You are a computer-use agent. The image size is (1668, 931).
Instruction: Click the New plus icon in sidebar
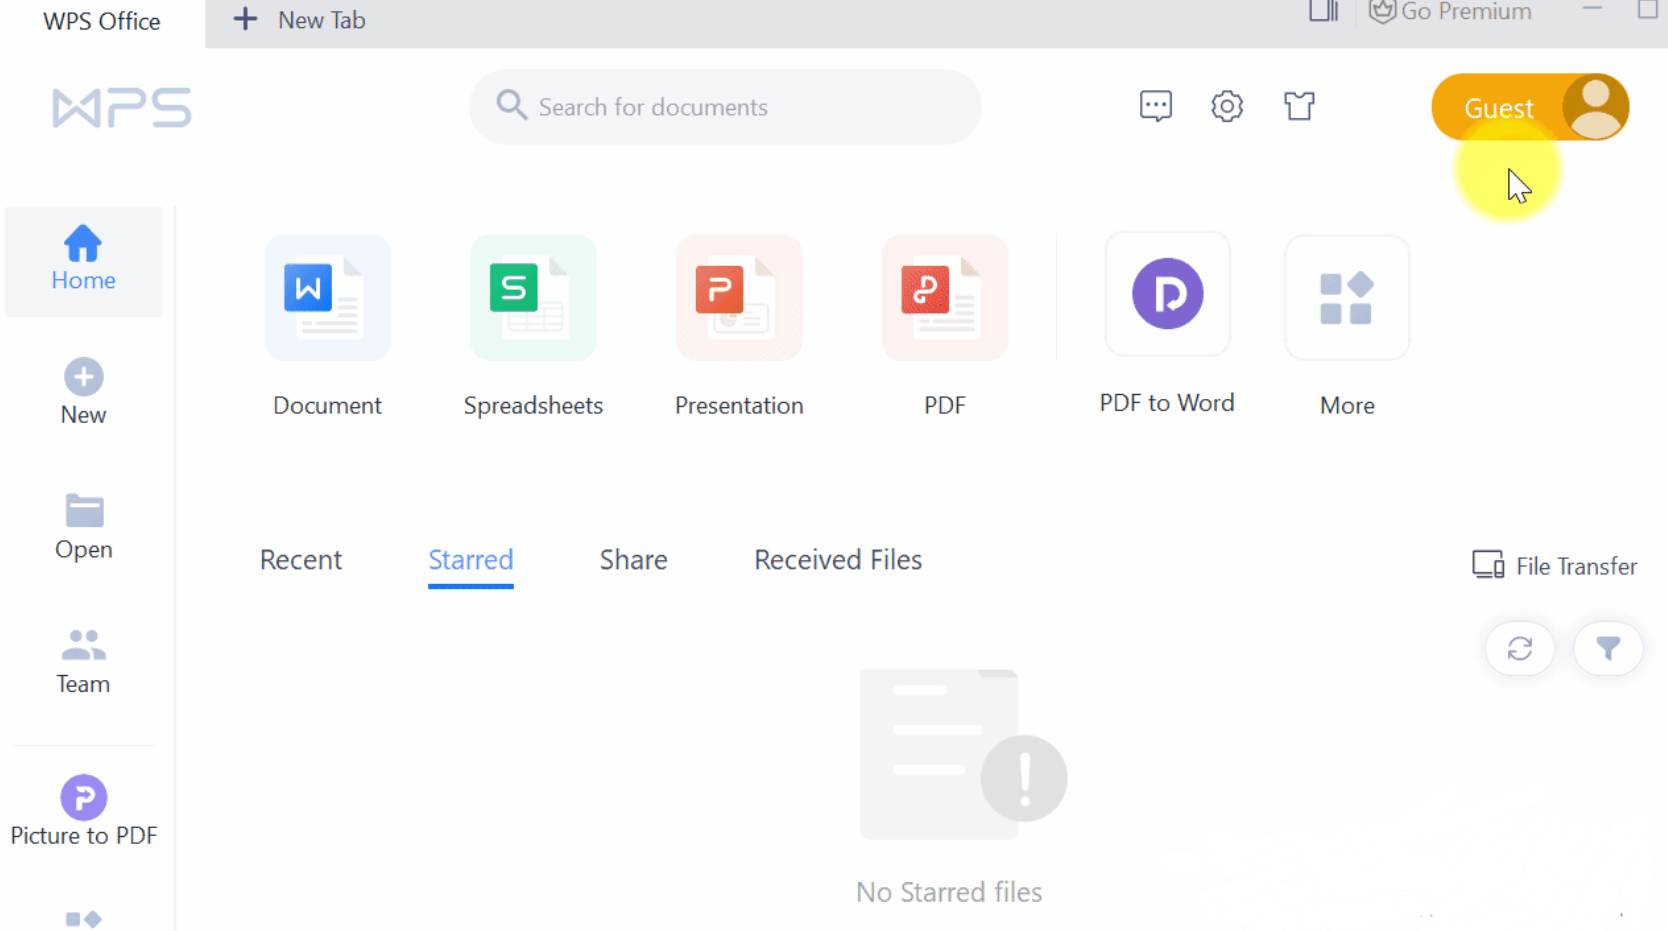pos(84,377)
